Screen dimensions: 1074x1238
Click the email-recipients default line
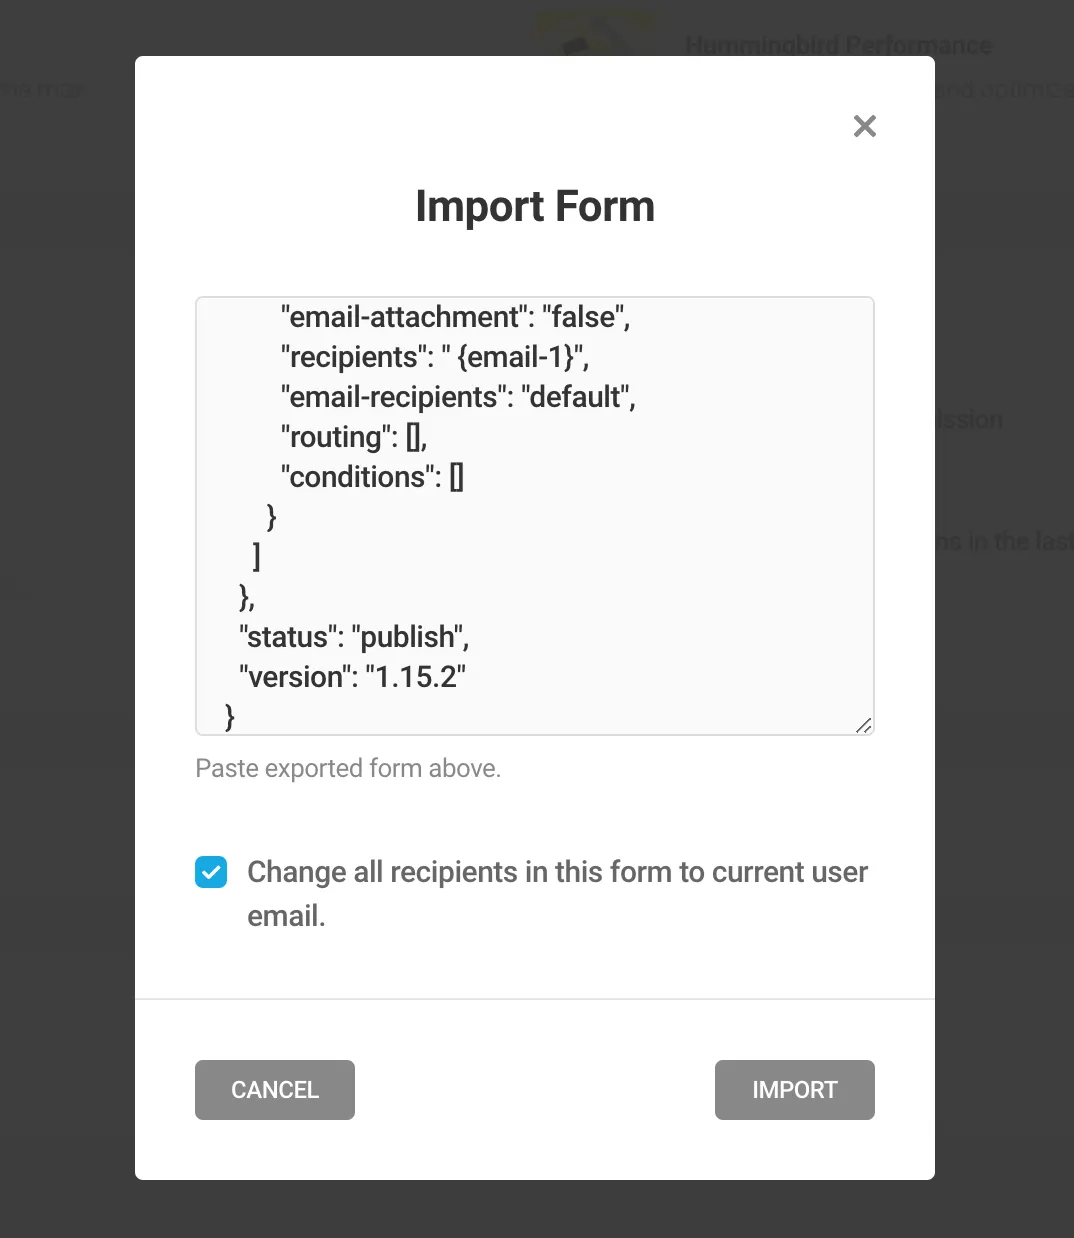tap(457, 397)
